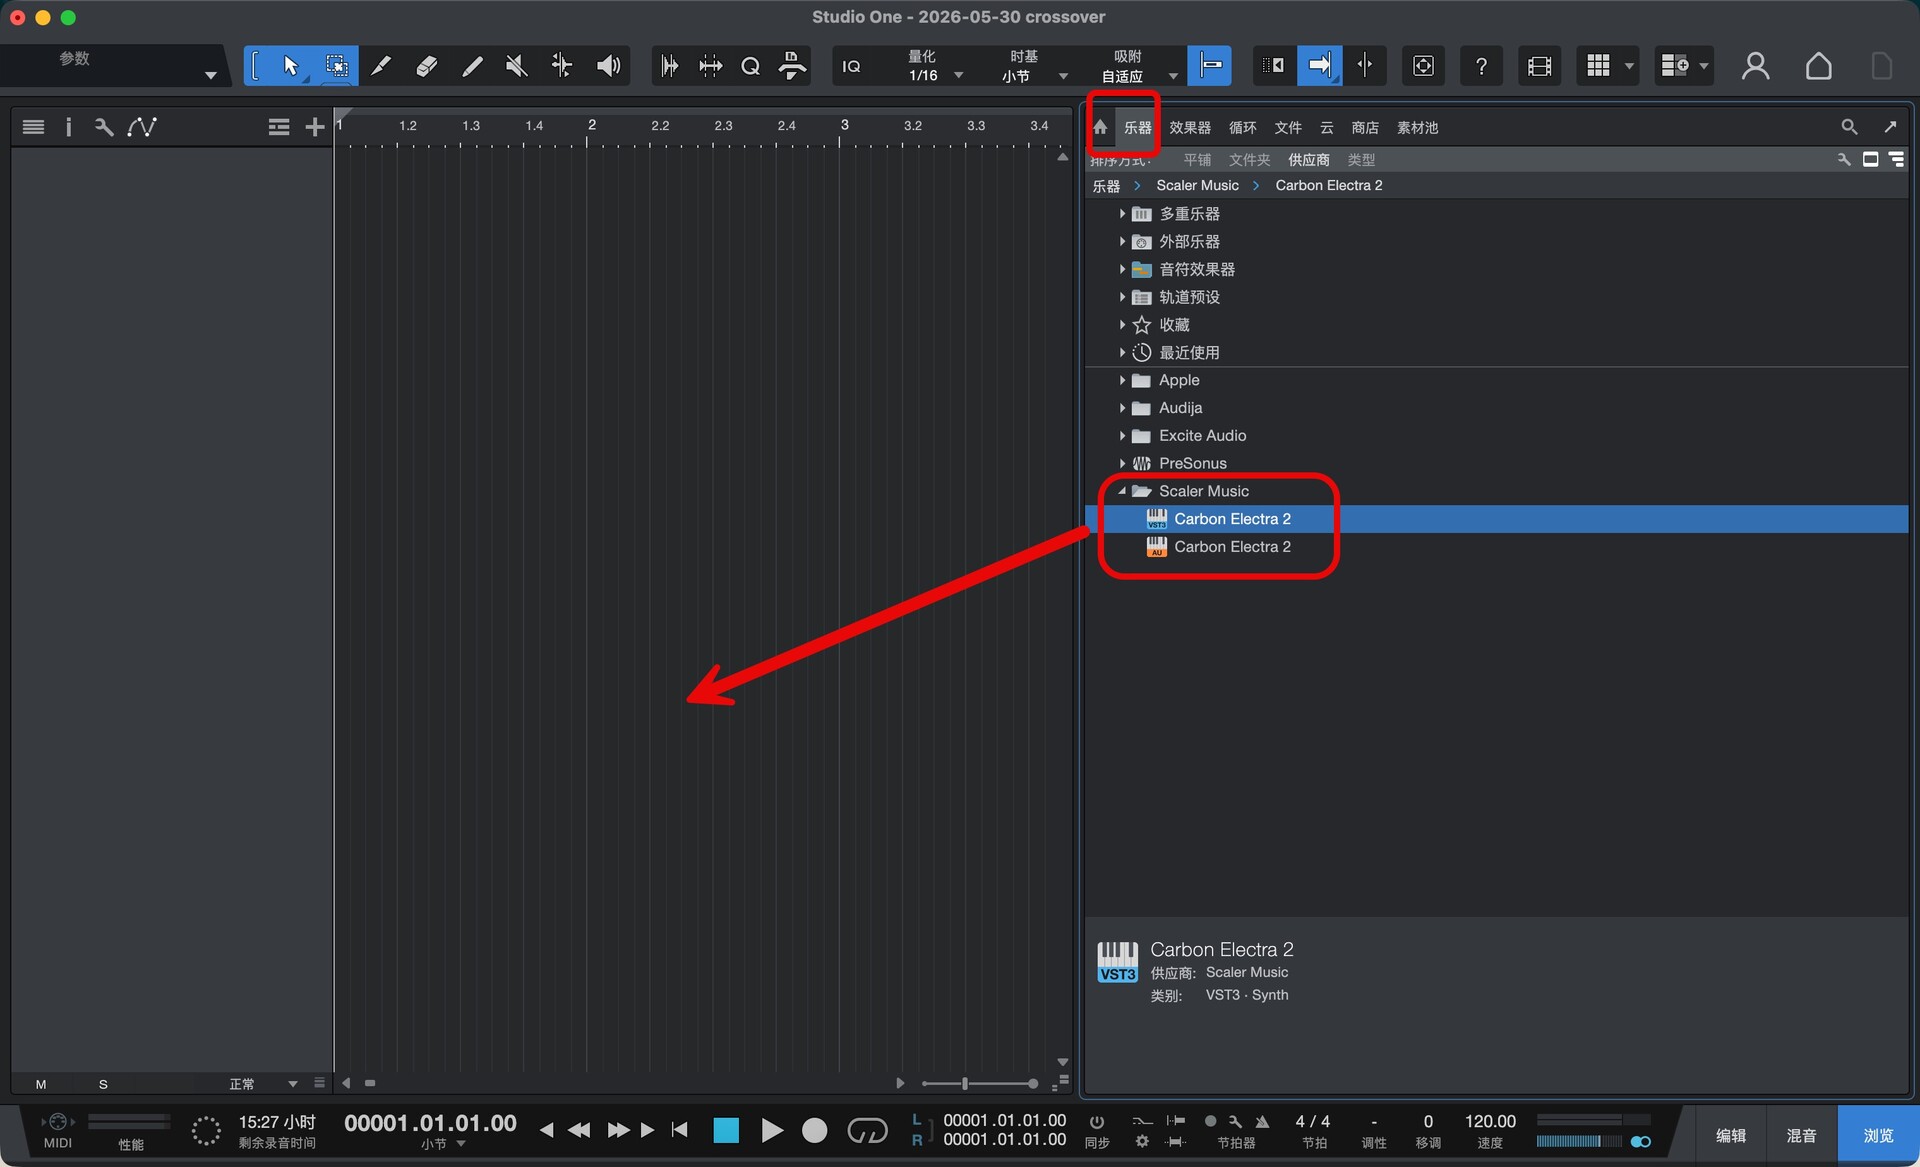1920x1167 pixels.
Task: Select the Mute tool
Action: pyautogui.click(x=516, y=66)
